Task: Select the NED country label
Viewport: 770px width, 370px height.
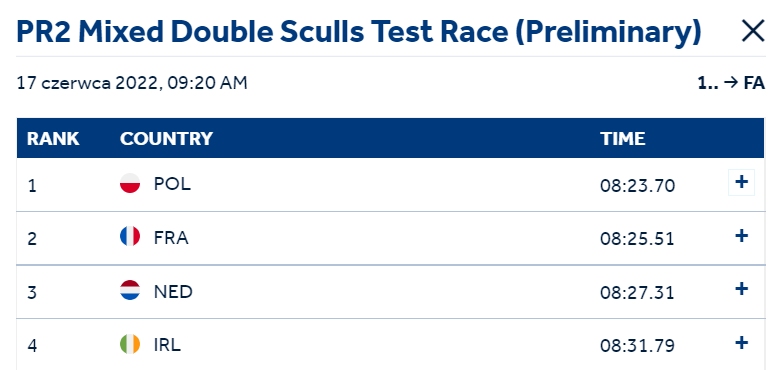Action: 173,291
